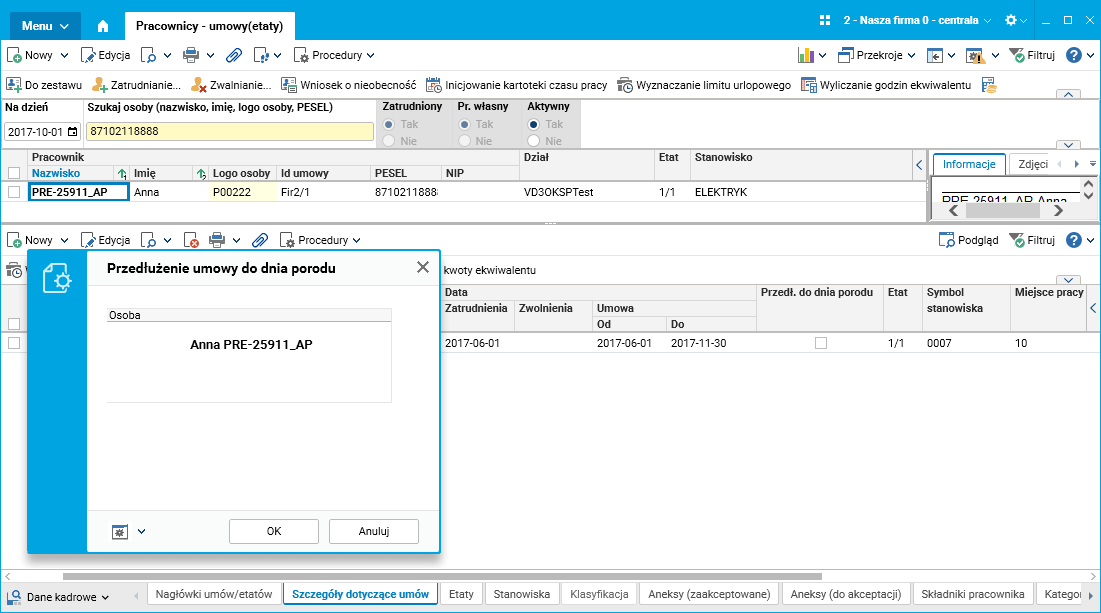Click the red delete icon in lower toolbar
1101x613 pixels.
(x=189, y=240)
